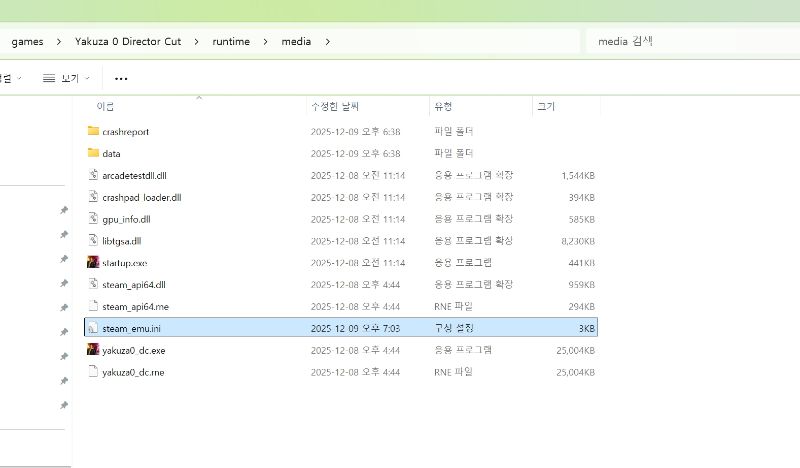The height and width of the screenshot is (468, 800).
Task: Open the see more (...) toolbar menu
Action: click(x=121, y=78)
